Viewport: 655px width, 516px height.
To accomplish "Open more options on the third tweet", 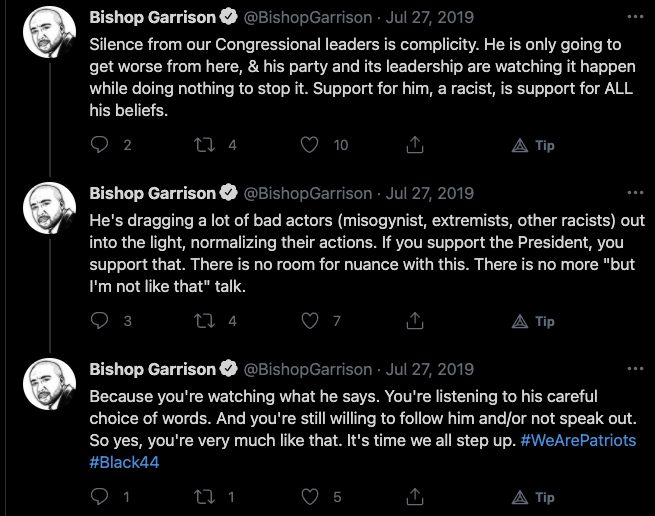I will tap(634, 369).
